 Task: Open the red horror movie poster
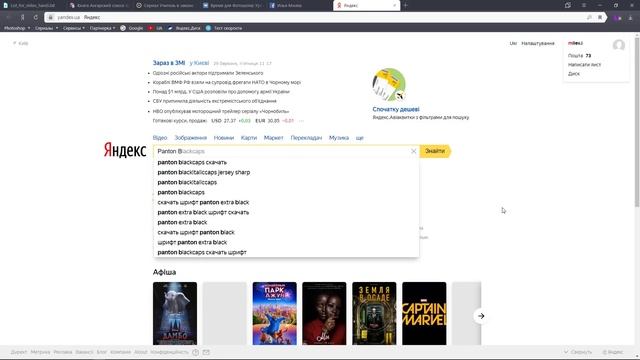[324, 313]
